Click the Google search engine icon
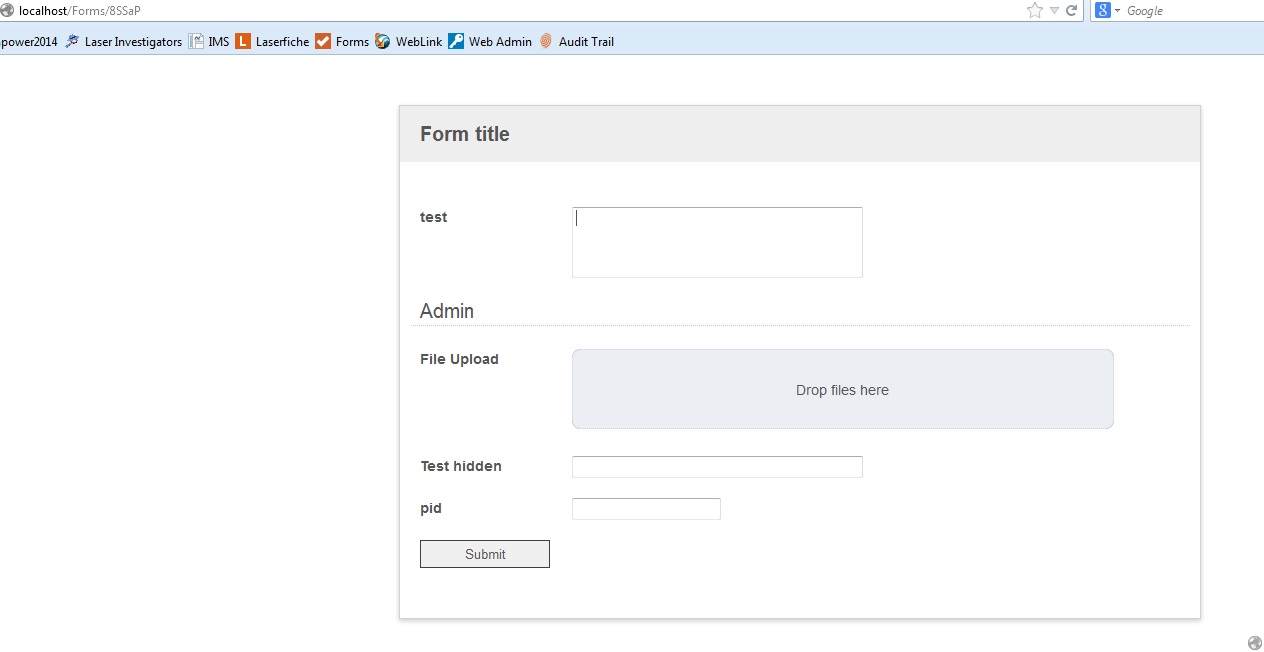 [x=1103, y=11]
